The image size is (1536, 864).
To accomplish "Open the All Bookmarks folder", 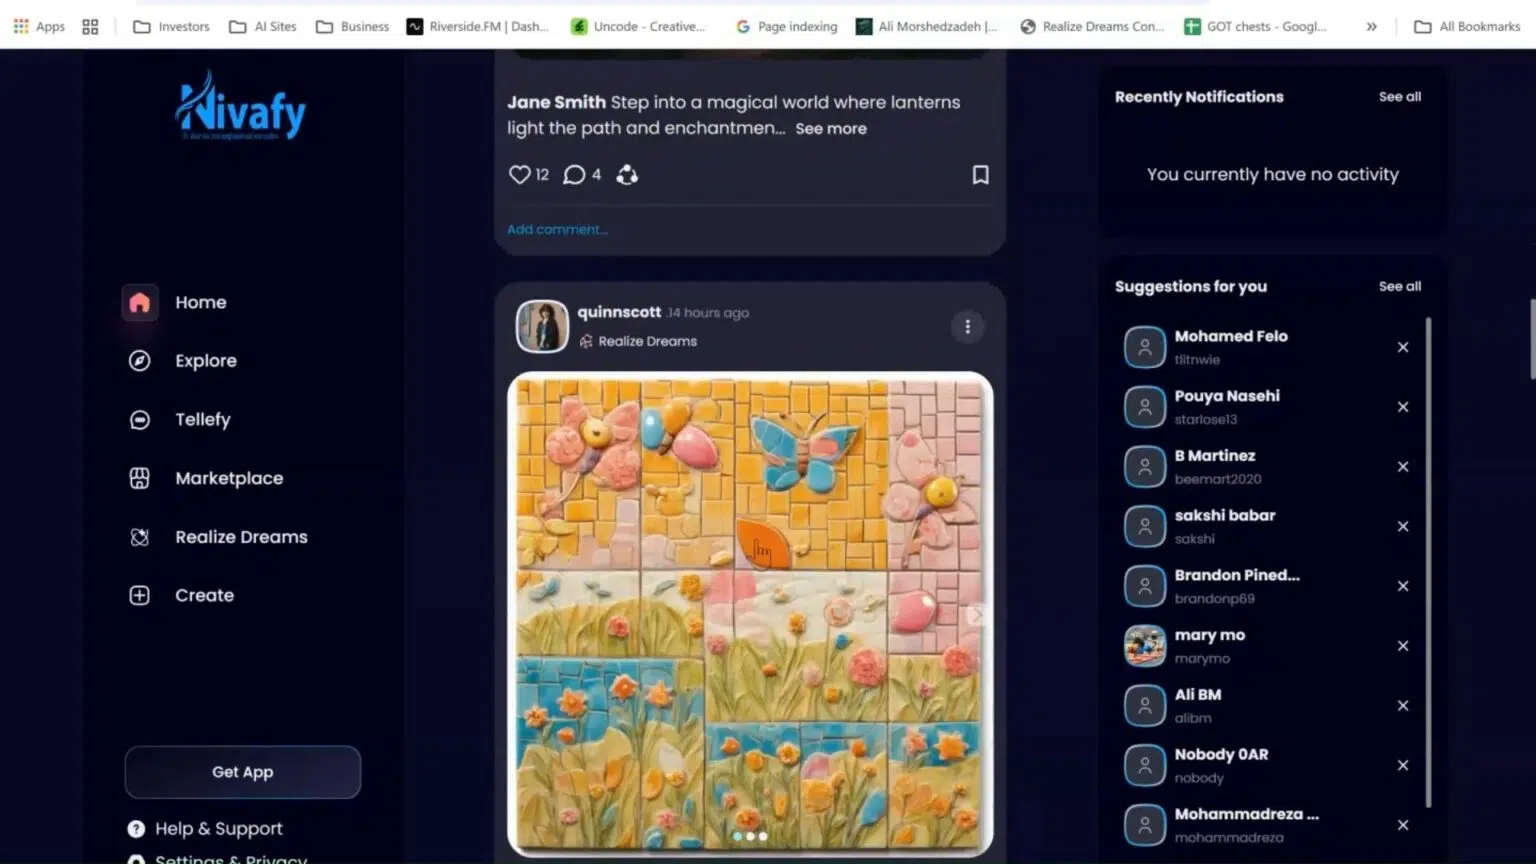I will (x=1467, y=26).
